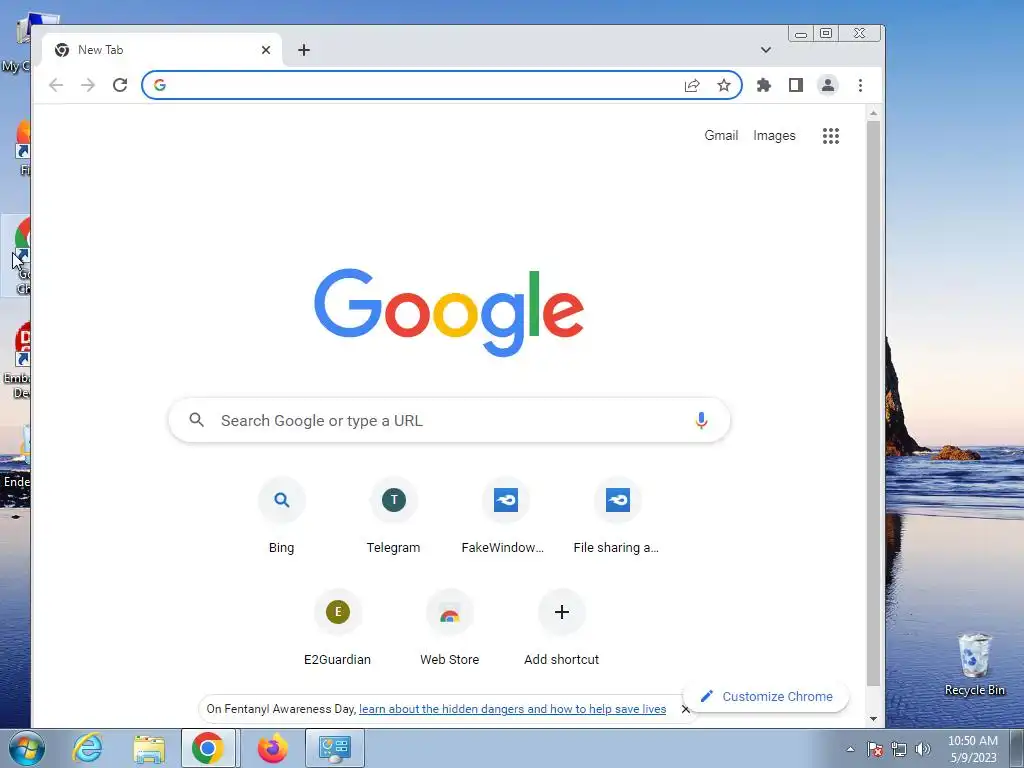Open the profile avatar menu

point(827,85)
